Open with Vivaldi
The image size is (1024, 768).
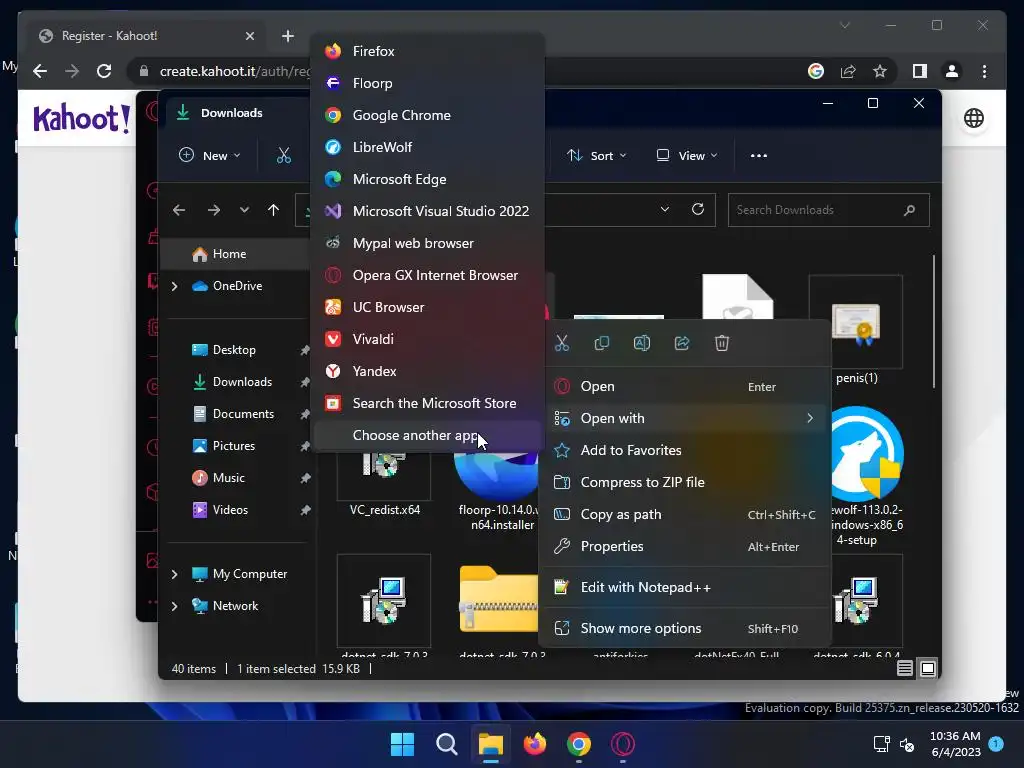coord(428,339)
